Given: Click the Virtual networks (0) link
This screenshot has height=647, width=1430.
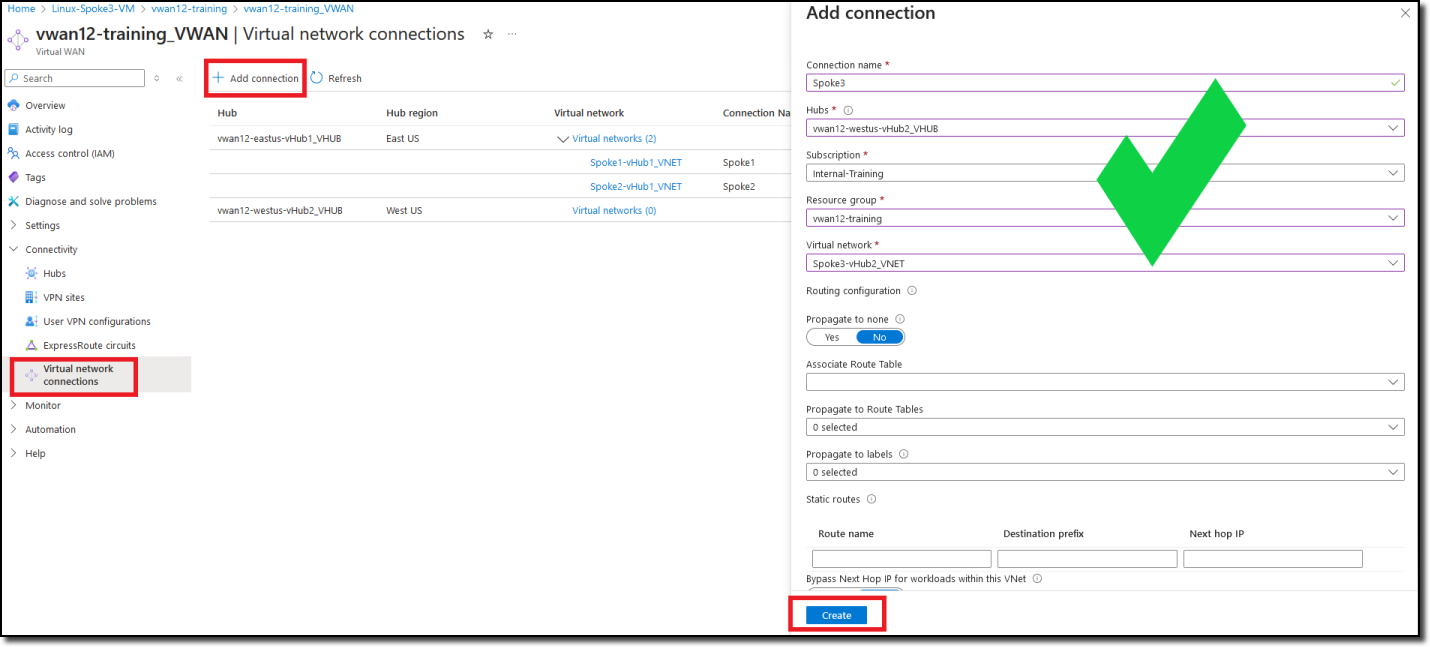Looking at the screenshot, I should pos(614,210).
